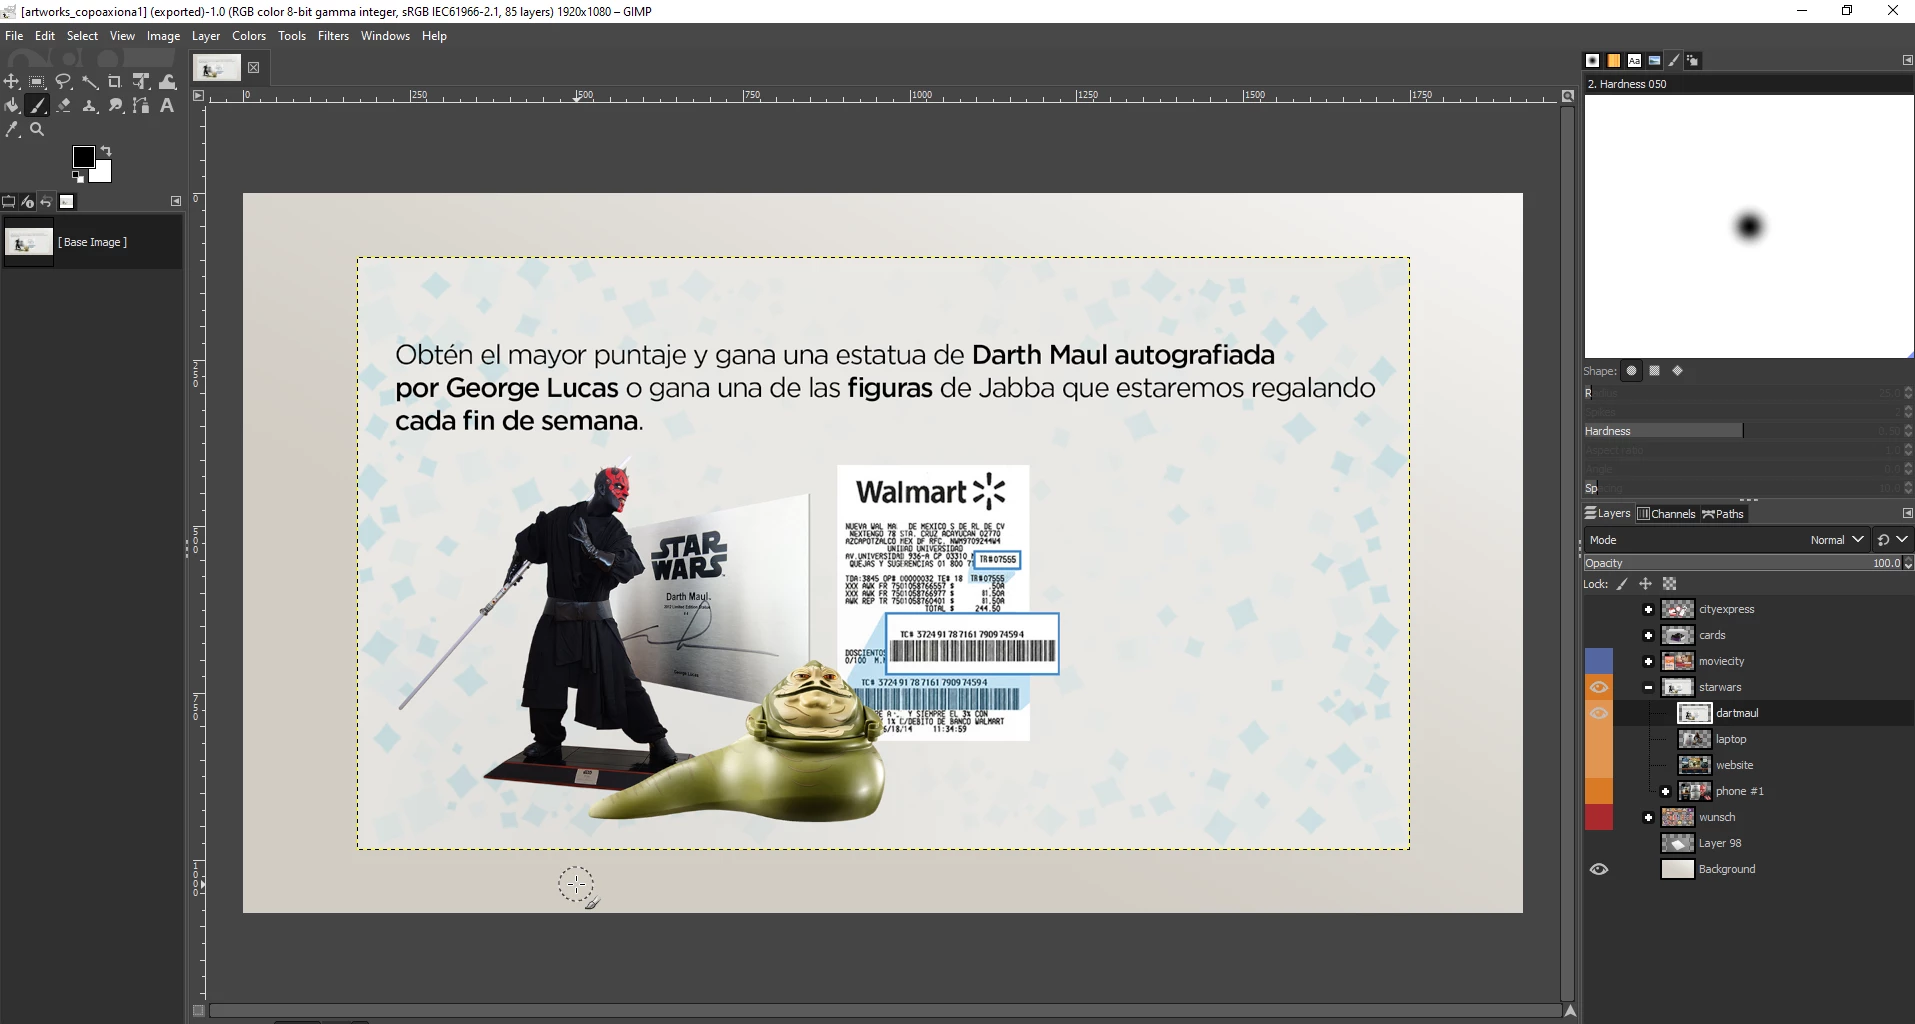This screenshot has height=1024, width=1915.
Task: Open the Filters menu
Action: 333,36
